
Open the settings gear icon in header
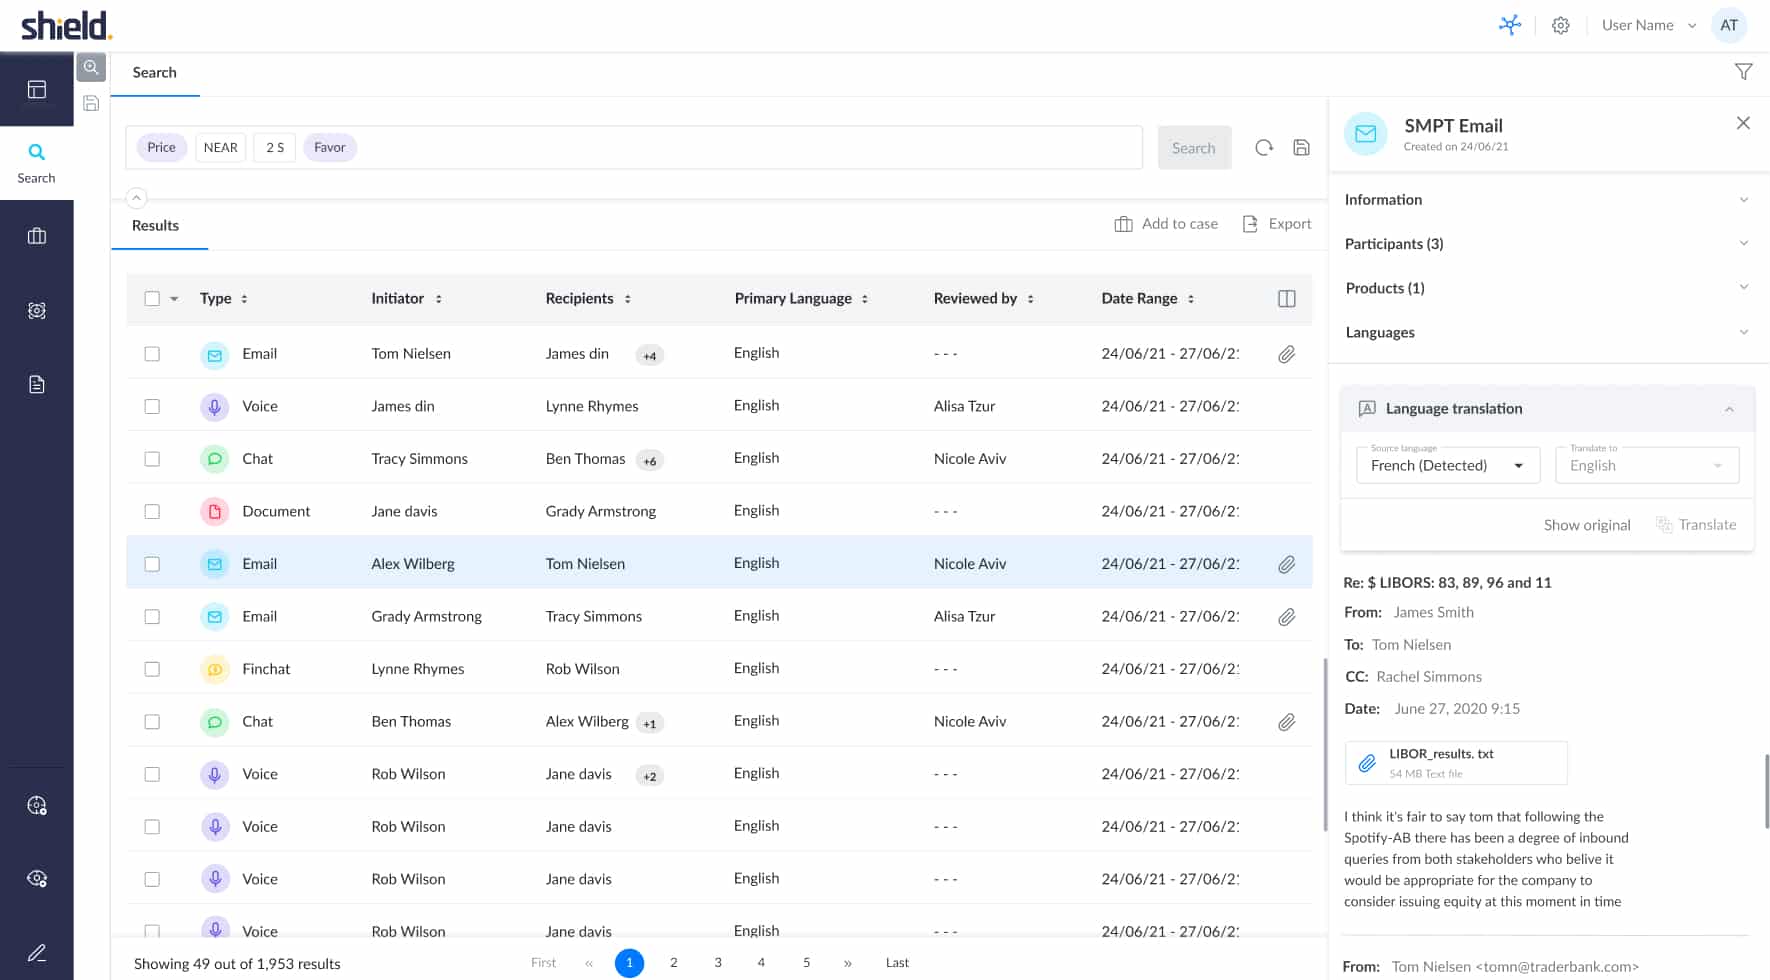click(x=1560, y=26)
